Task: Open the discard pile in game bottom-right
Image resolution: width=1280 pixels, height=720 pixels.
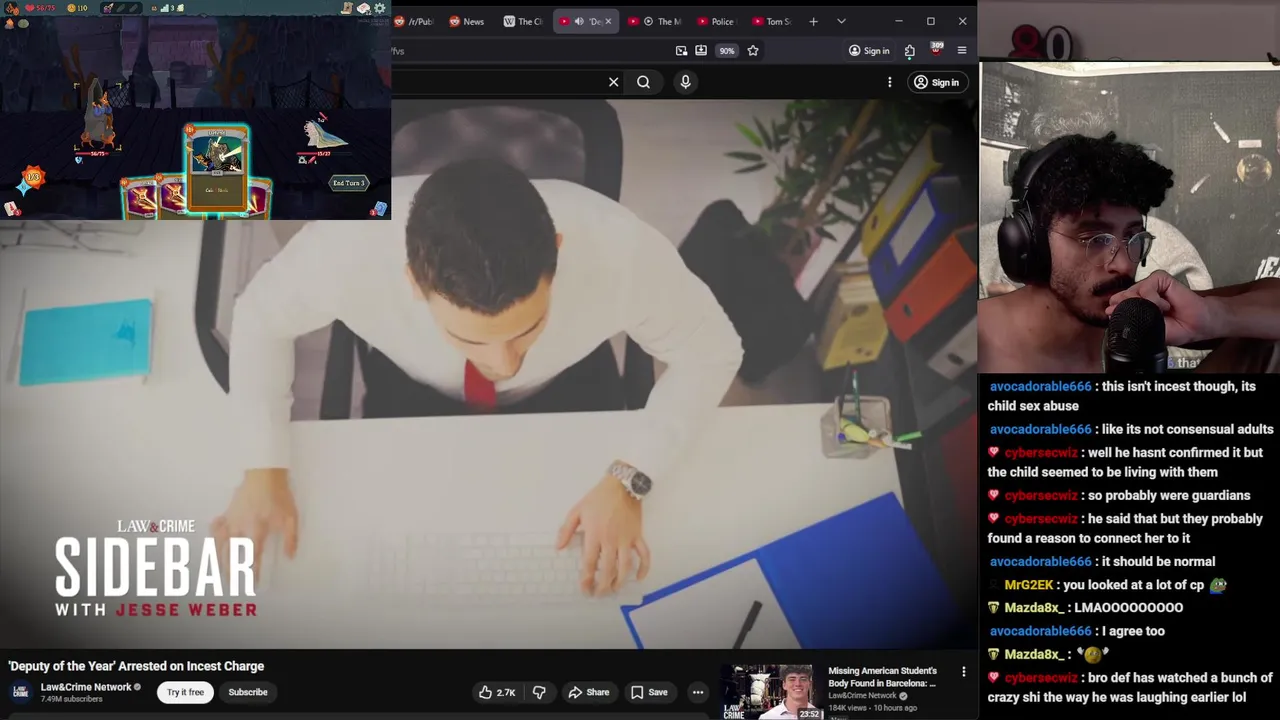Action: [x=380, y=208]
